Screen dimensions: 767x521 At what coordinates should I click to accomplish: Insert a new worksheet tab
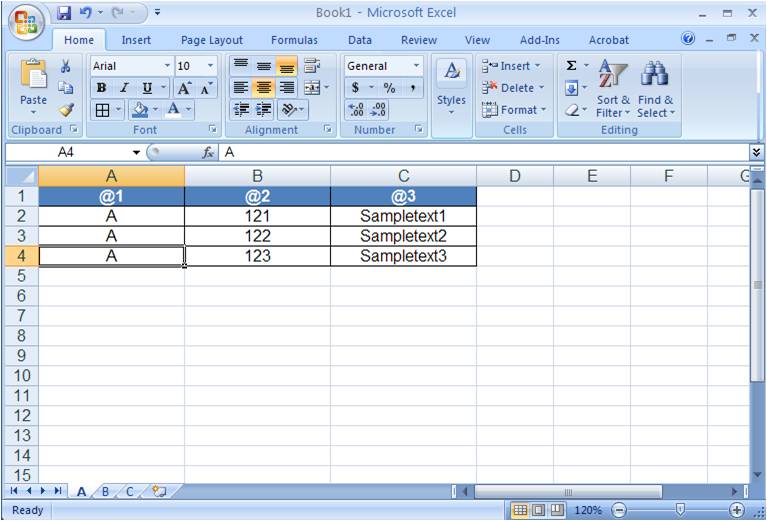[159, 491]
